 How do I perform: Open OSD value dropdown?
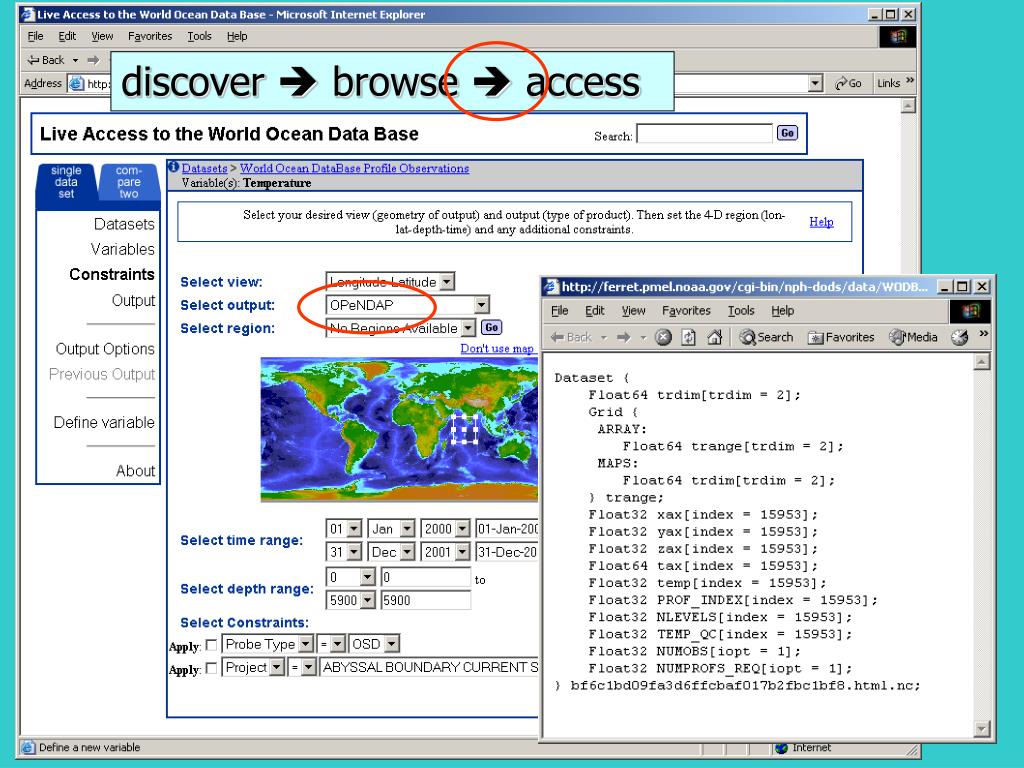[391, 645]
